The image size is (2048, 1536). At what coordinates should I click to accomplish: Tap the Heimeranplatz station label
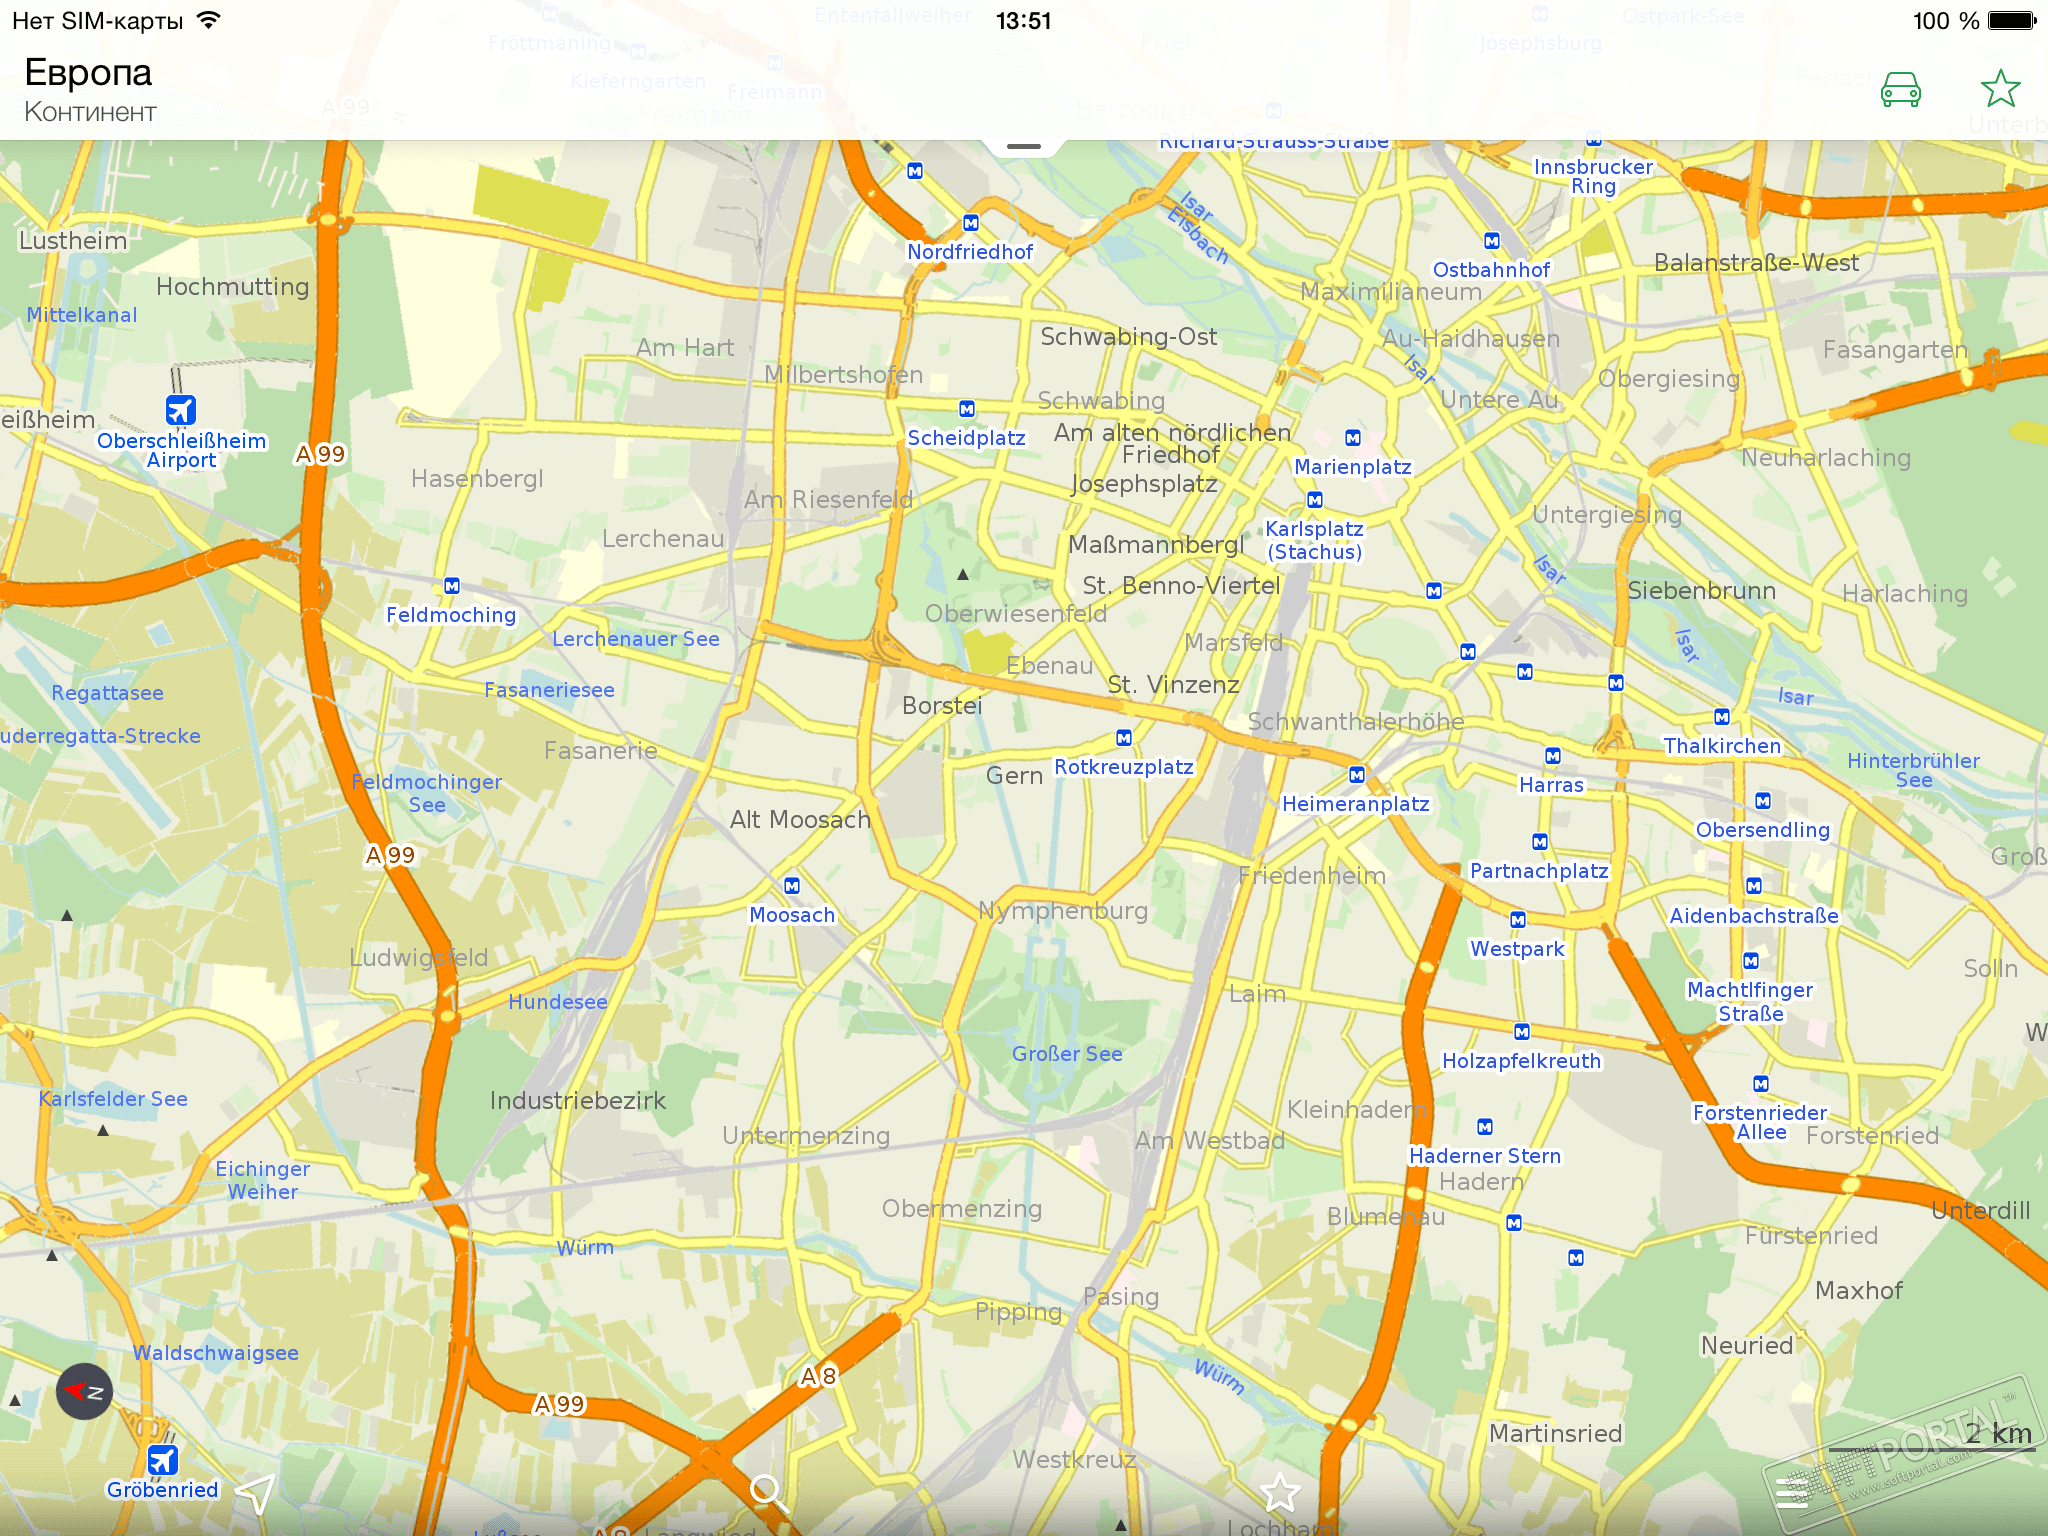tap(1356, 804)
